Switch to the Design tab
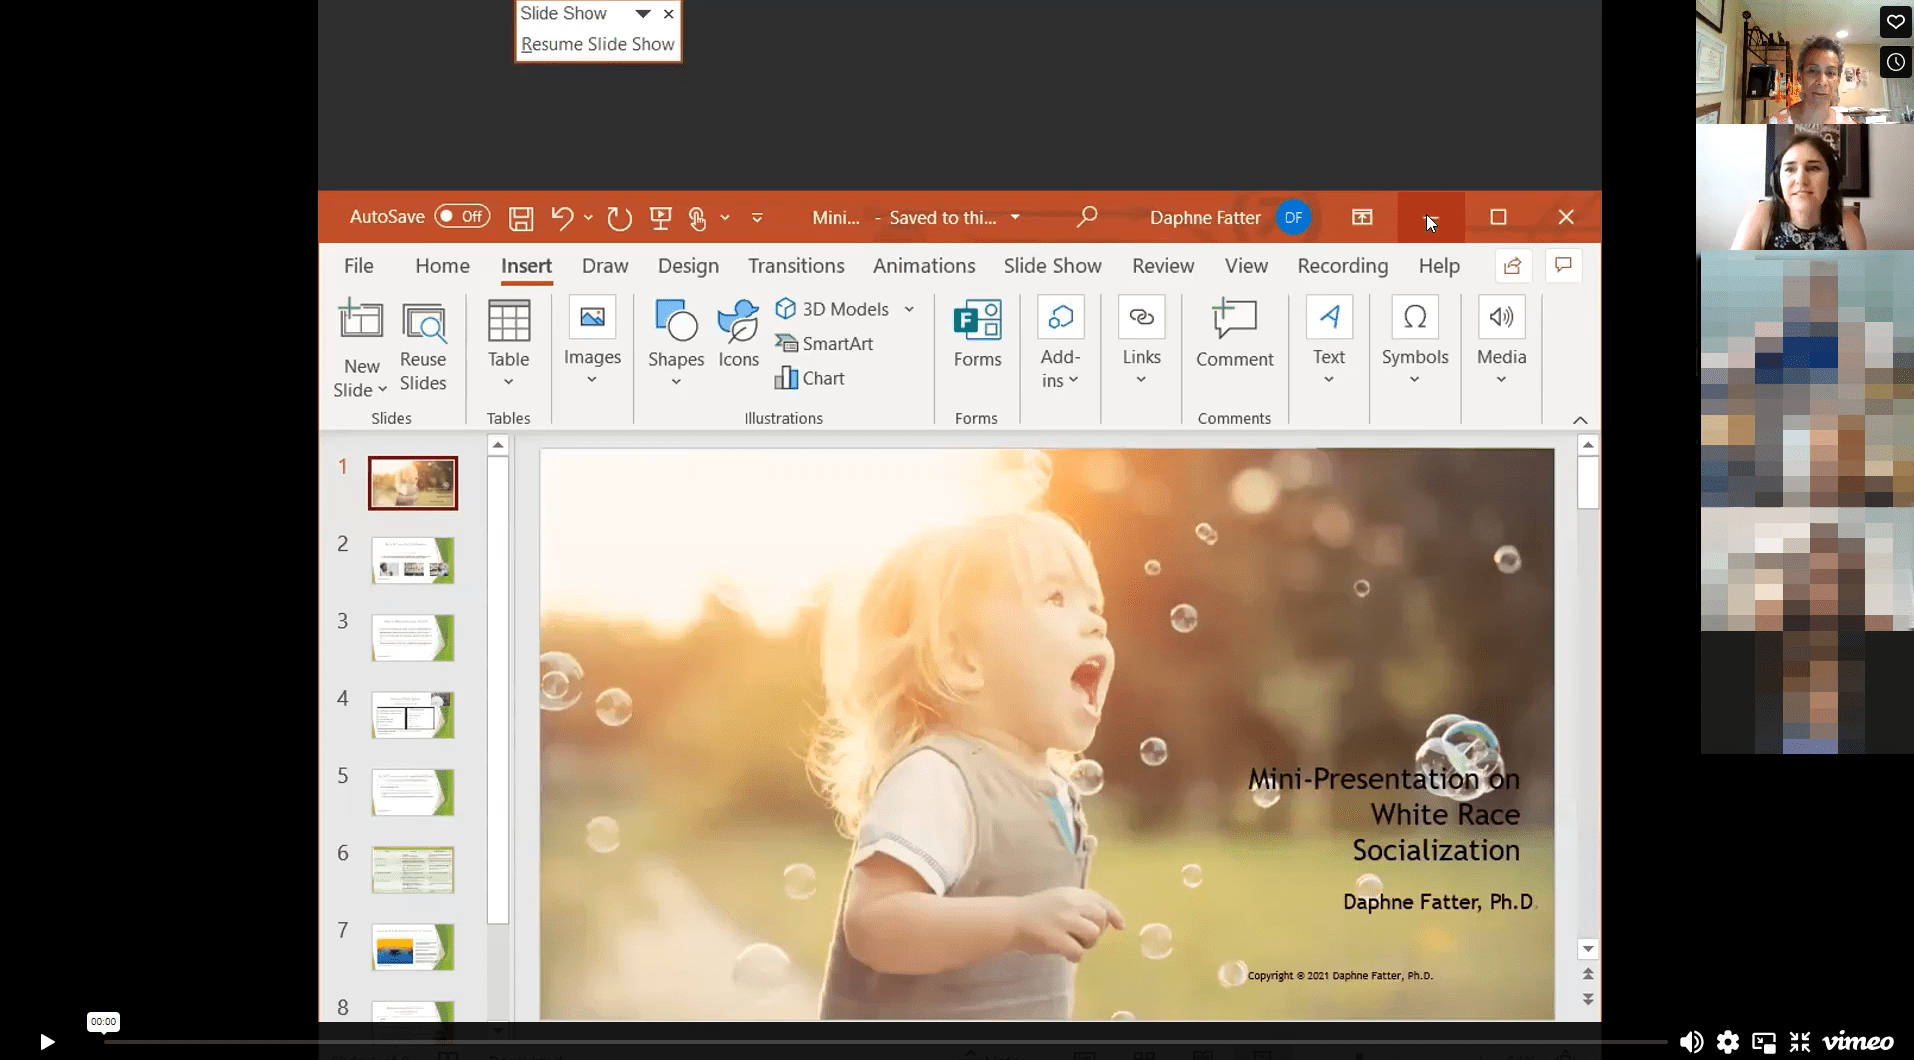1914x1060 pixels. [x=688, y=266]
